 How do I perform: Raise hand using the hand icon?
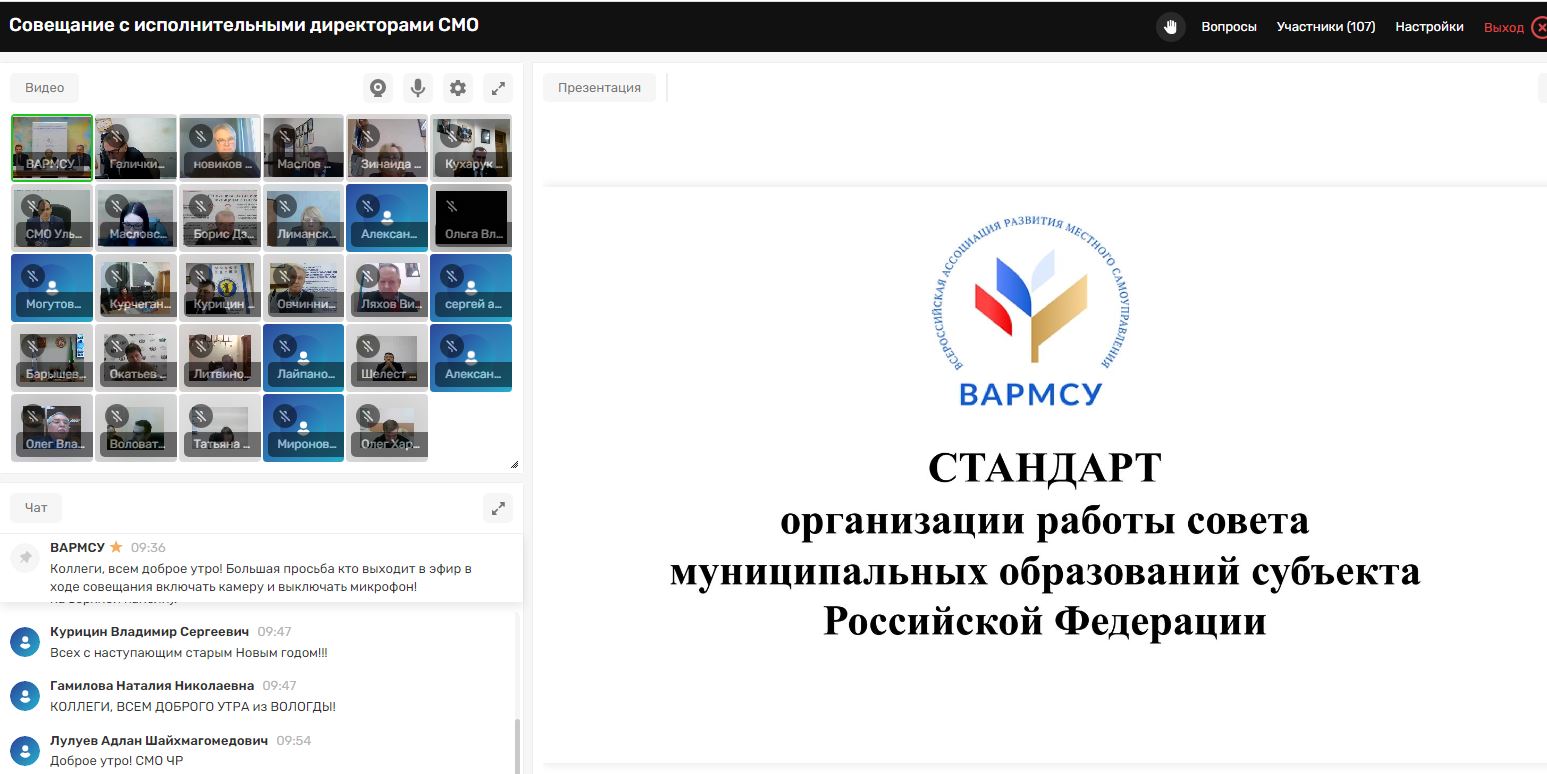1170,27
